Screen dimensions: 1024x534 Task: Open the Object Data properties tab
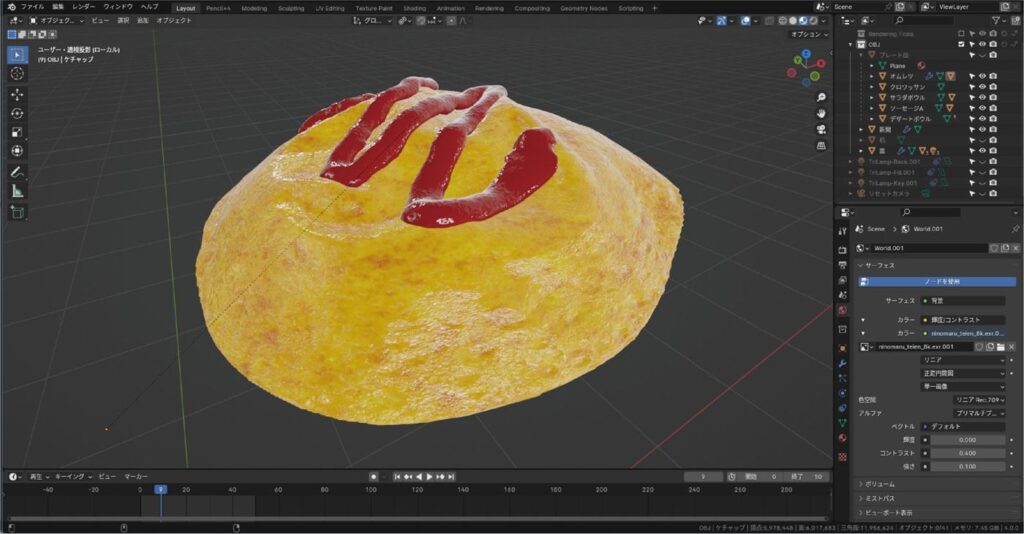(842, 423)
